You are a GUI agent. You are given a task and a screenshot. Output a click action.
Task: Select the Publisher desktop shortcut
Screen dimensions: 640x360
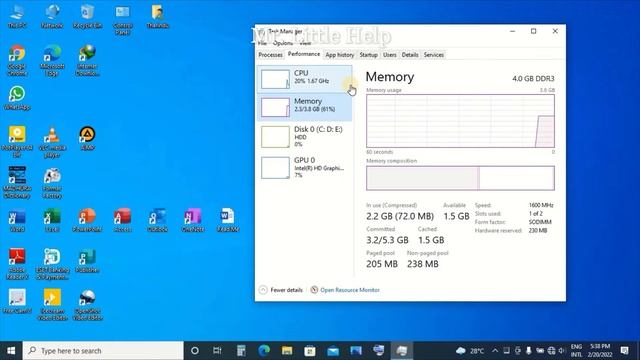(87, 261)
